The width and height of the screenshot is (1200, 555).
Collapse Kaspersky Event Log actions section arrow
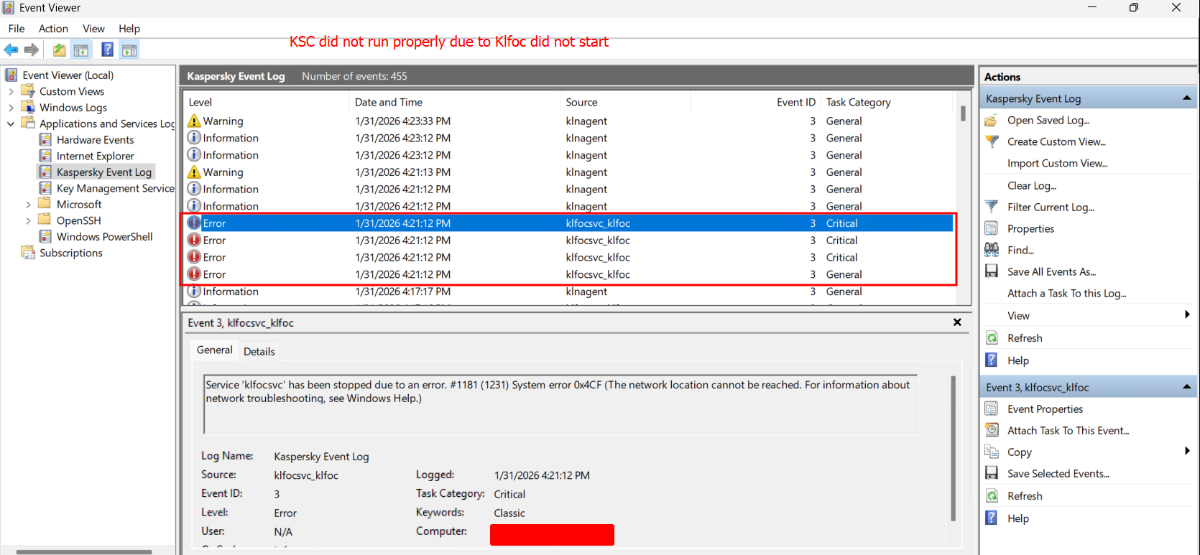point(1186,98)
